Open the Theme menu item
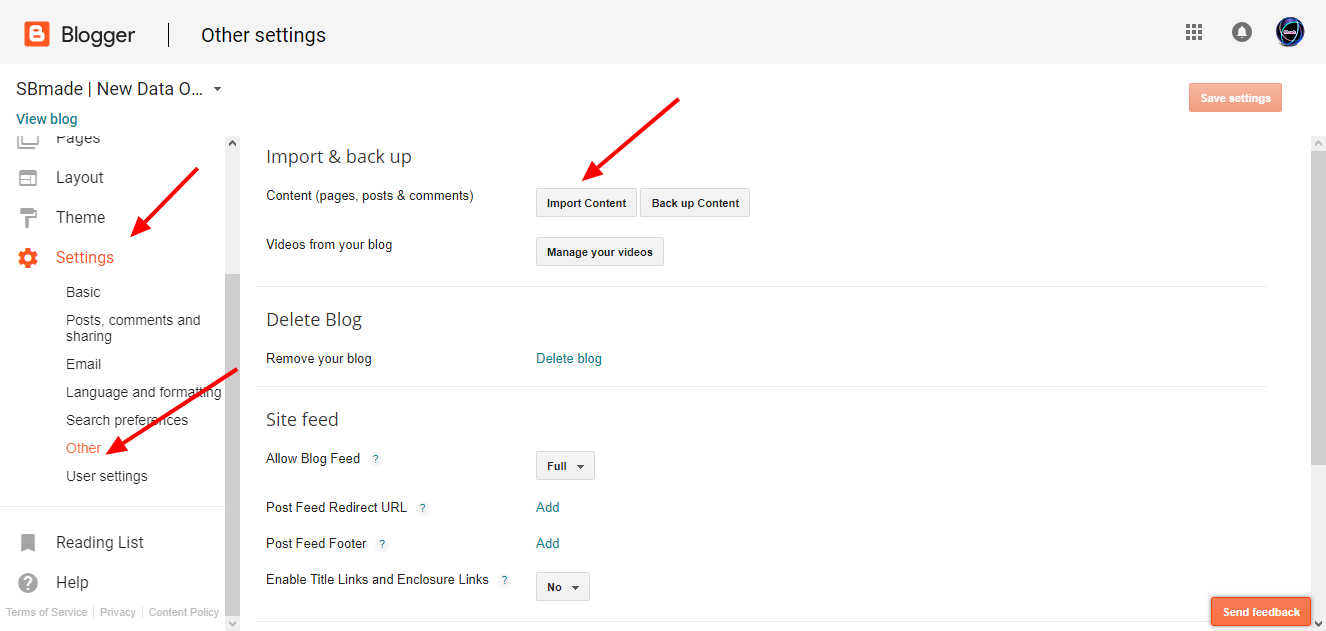 point(81,218)
